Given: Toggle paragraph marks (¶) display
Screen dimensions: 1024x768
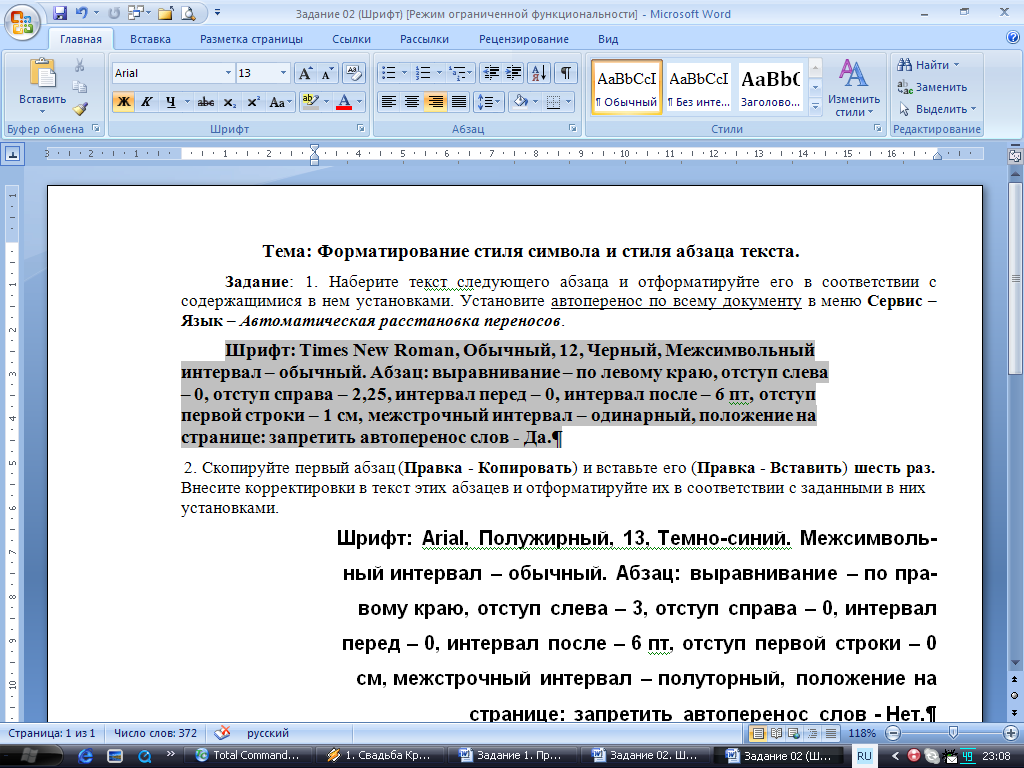Looking at the screenshot, I should pyautogui.click(x=566, y=73).
